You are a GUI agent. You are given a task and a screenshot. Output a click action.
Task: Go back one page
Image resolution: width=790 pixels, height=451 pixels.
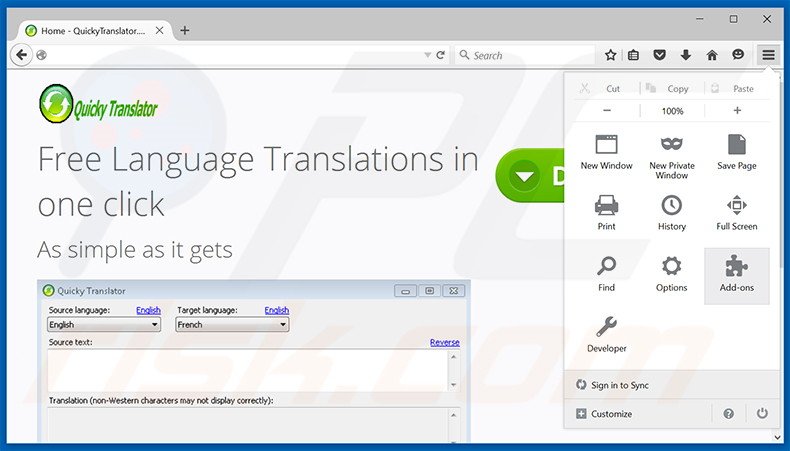pos(21,54)
